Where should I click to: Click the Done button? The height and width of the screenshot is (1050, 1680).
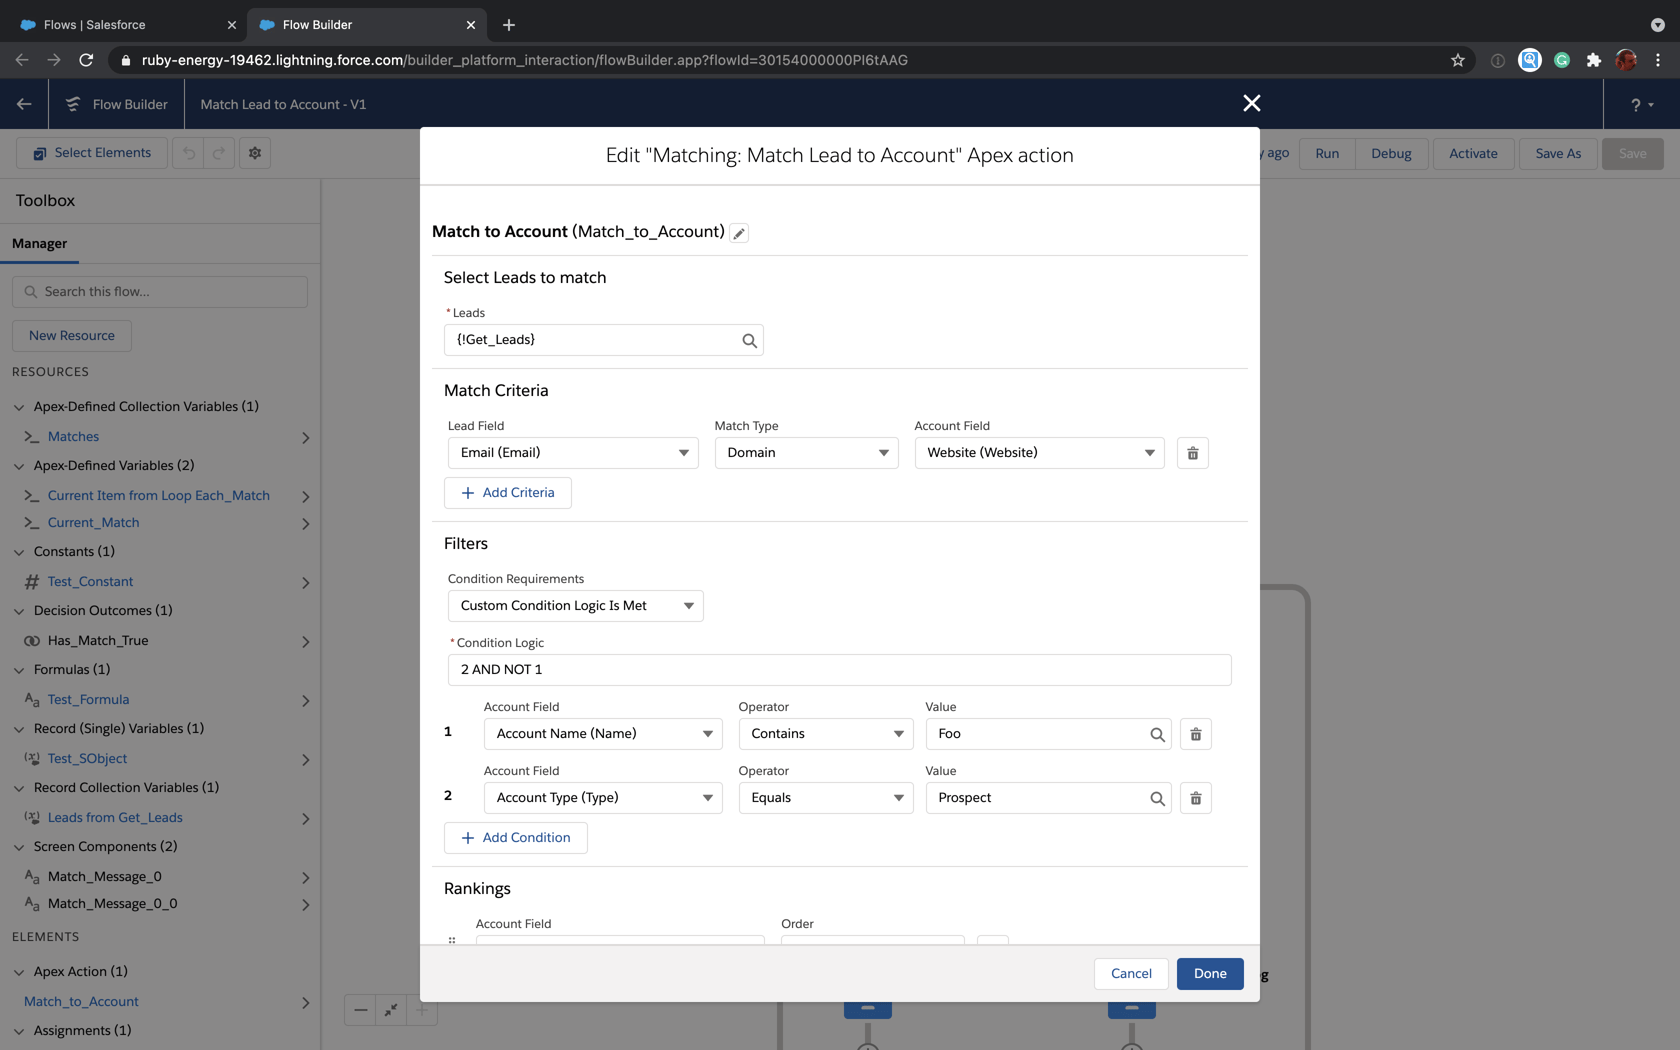point(1210,973)
